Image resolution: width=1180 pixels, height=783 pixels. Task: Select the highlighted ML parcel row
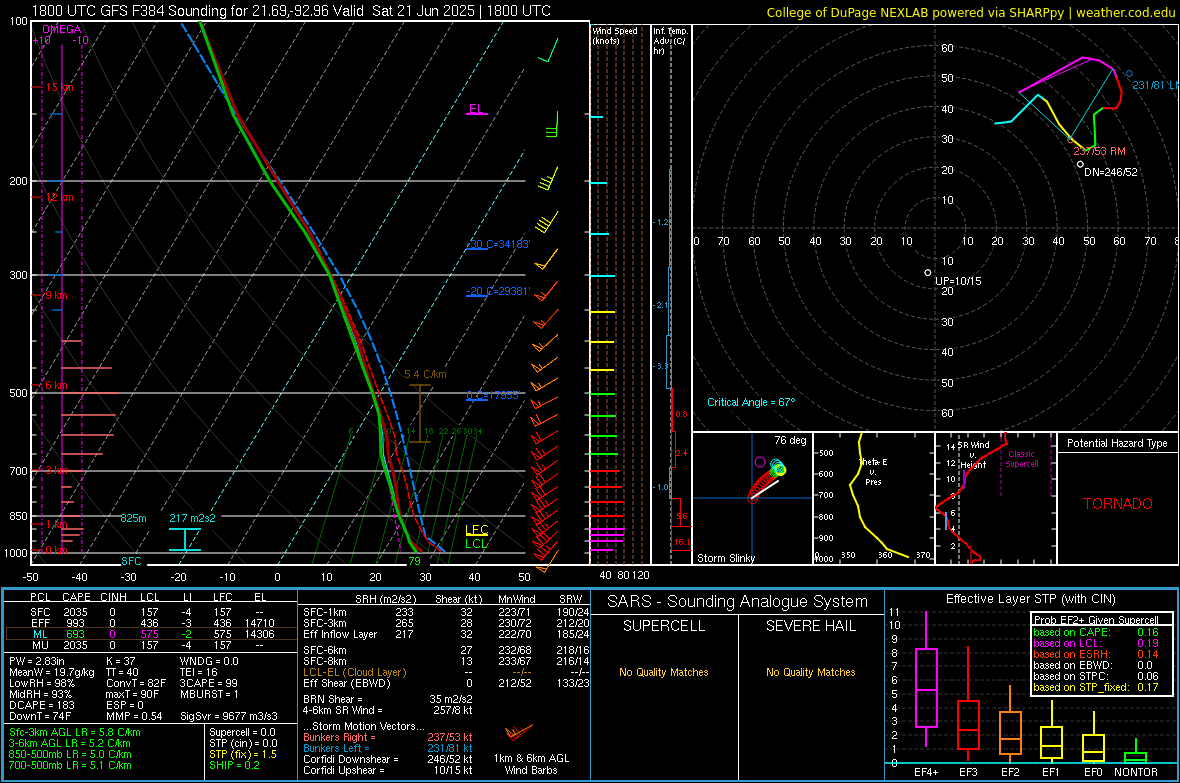tap(151, 634)
